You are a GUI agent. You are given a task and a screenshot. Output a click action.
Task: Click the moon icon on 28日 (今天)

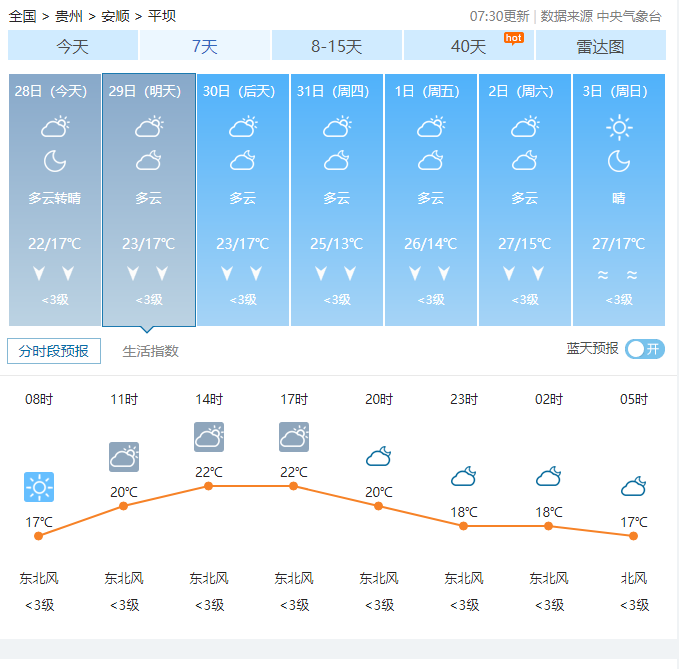click(55, 161)
